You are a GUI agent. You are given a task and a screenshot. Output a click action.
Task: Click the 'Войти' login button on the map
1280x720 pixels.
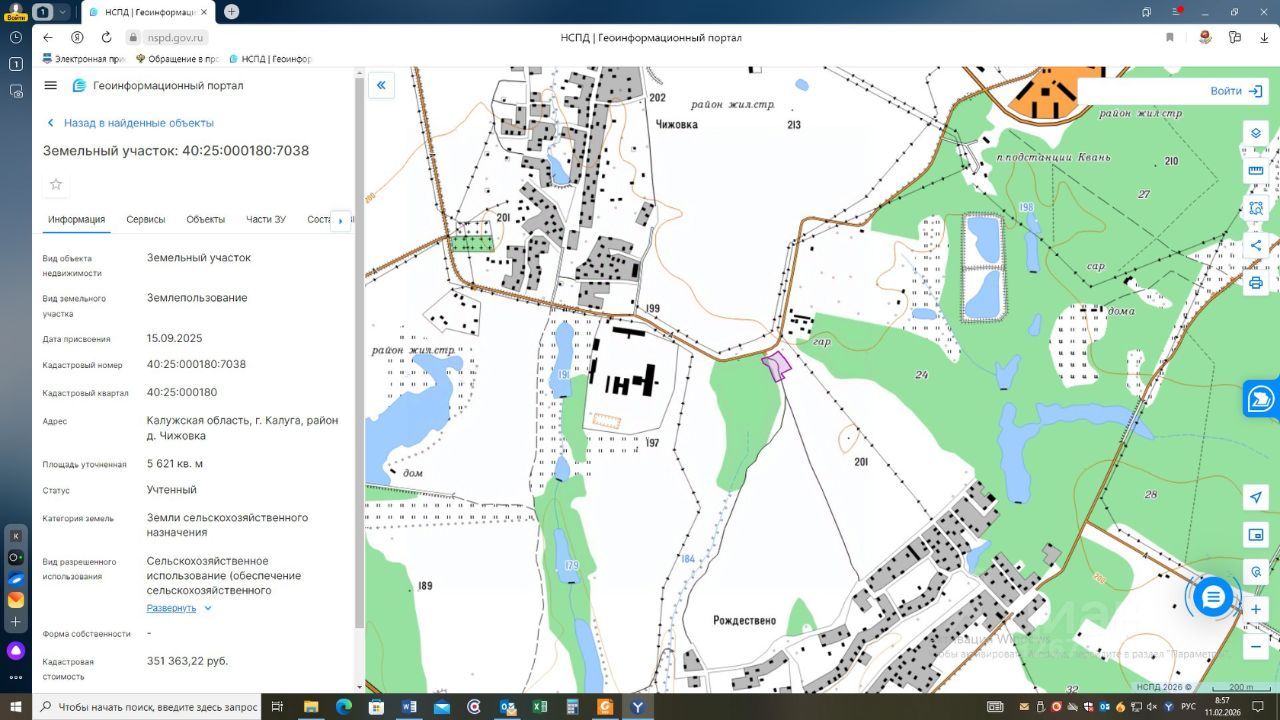click(1236, 91)
